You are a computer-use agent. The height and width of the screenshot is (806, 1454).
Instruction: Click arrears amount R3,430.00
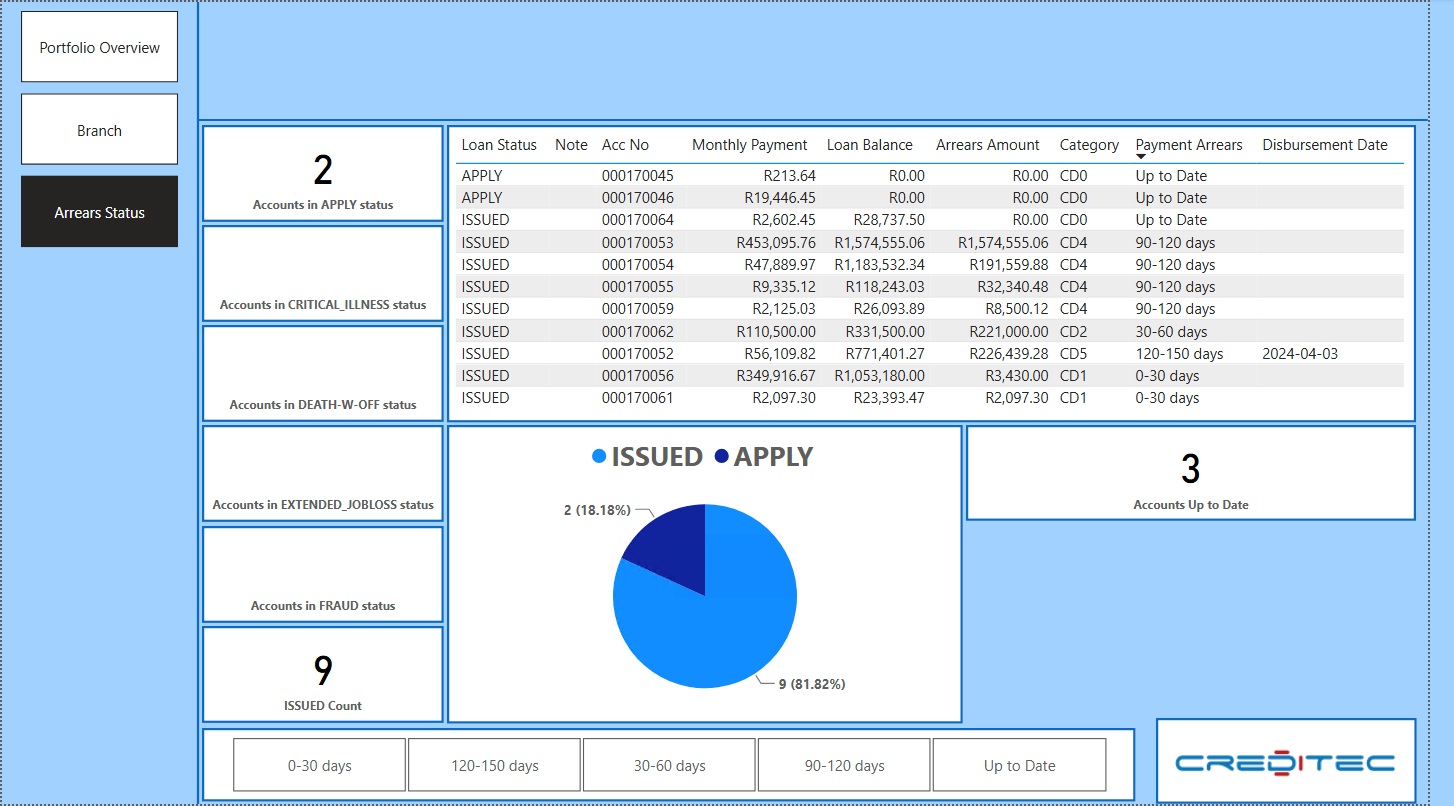[x=1017, y=376]
